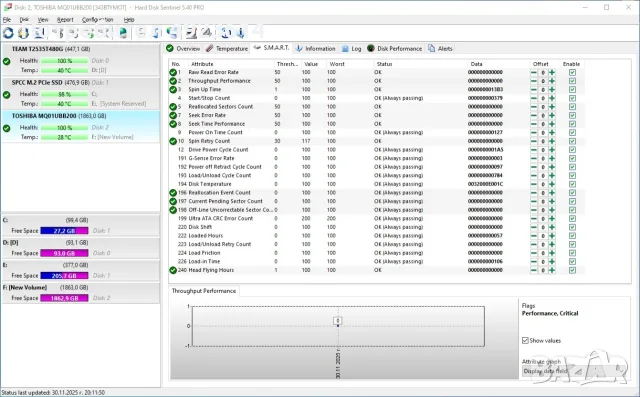
Task: Click the TOSHIBA health 100 % bar
Action: [x=64, y=128]
